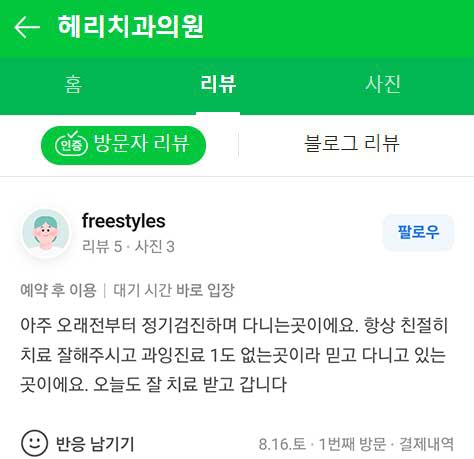Tap the 1번째 방문 visit count label

[x=352, y=444]
